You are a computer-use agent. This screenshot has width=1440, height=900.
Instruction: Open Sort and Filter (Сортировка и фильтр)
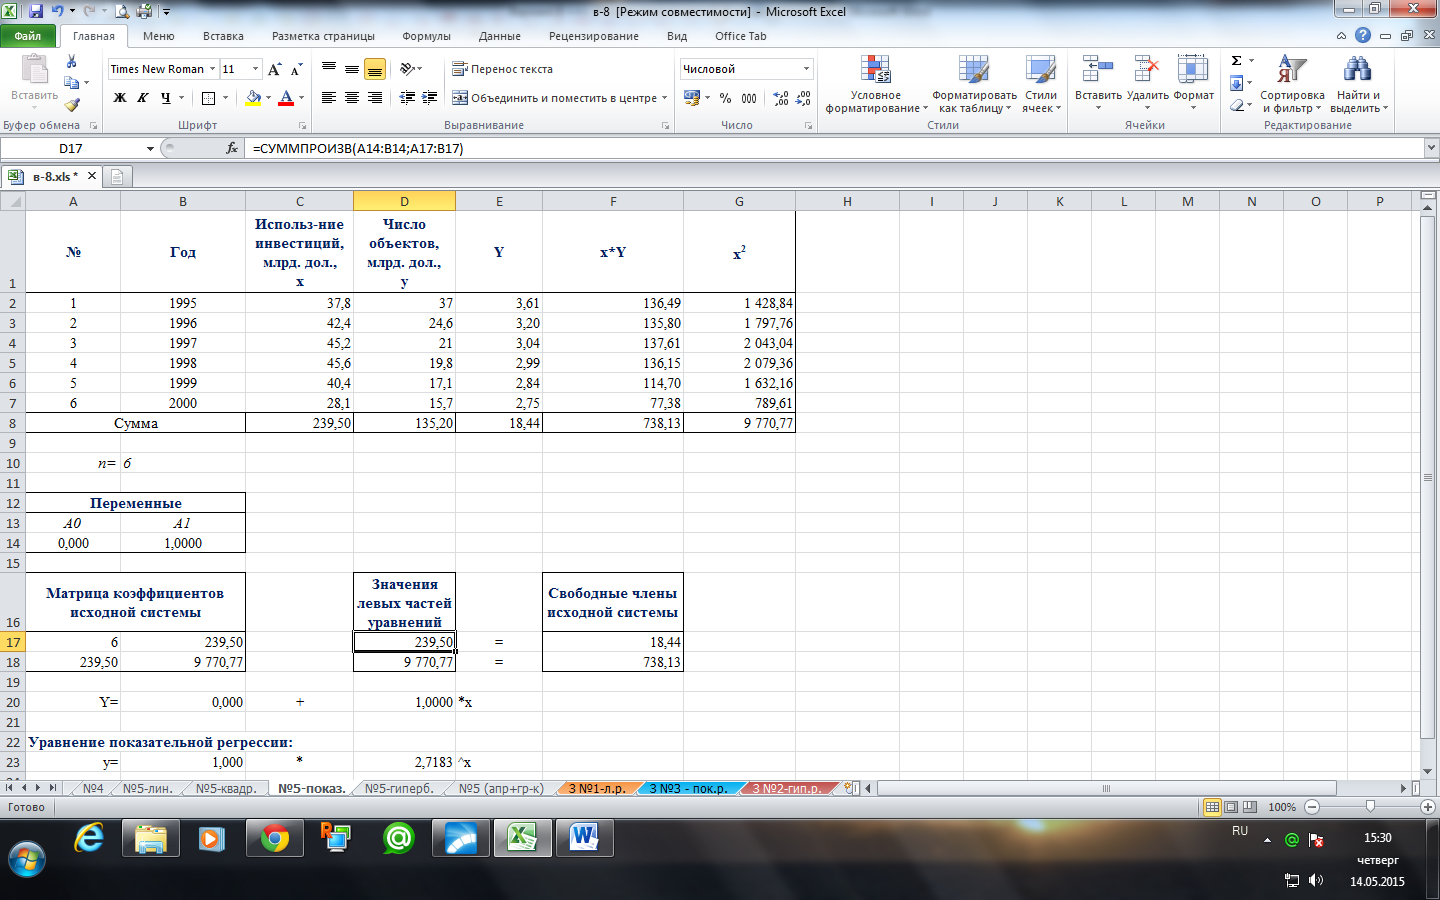(1292, 84)
